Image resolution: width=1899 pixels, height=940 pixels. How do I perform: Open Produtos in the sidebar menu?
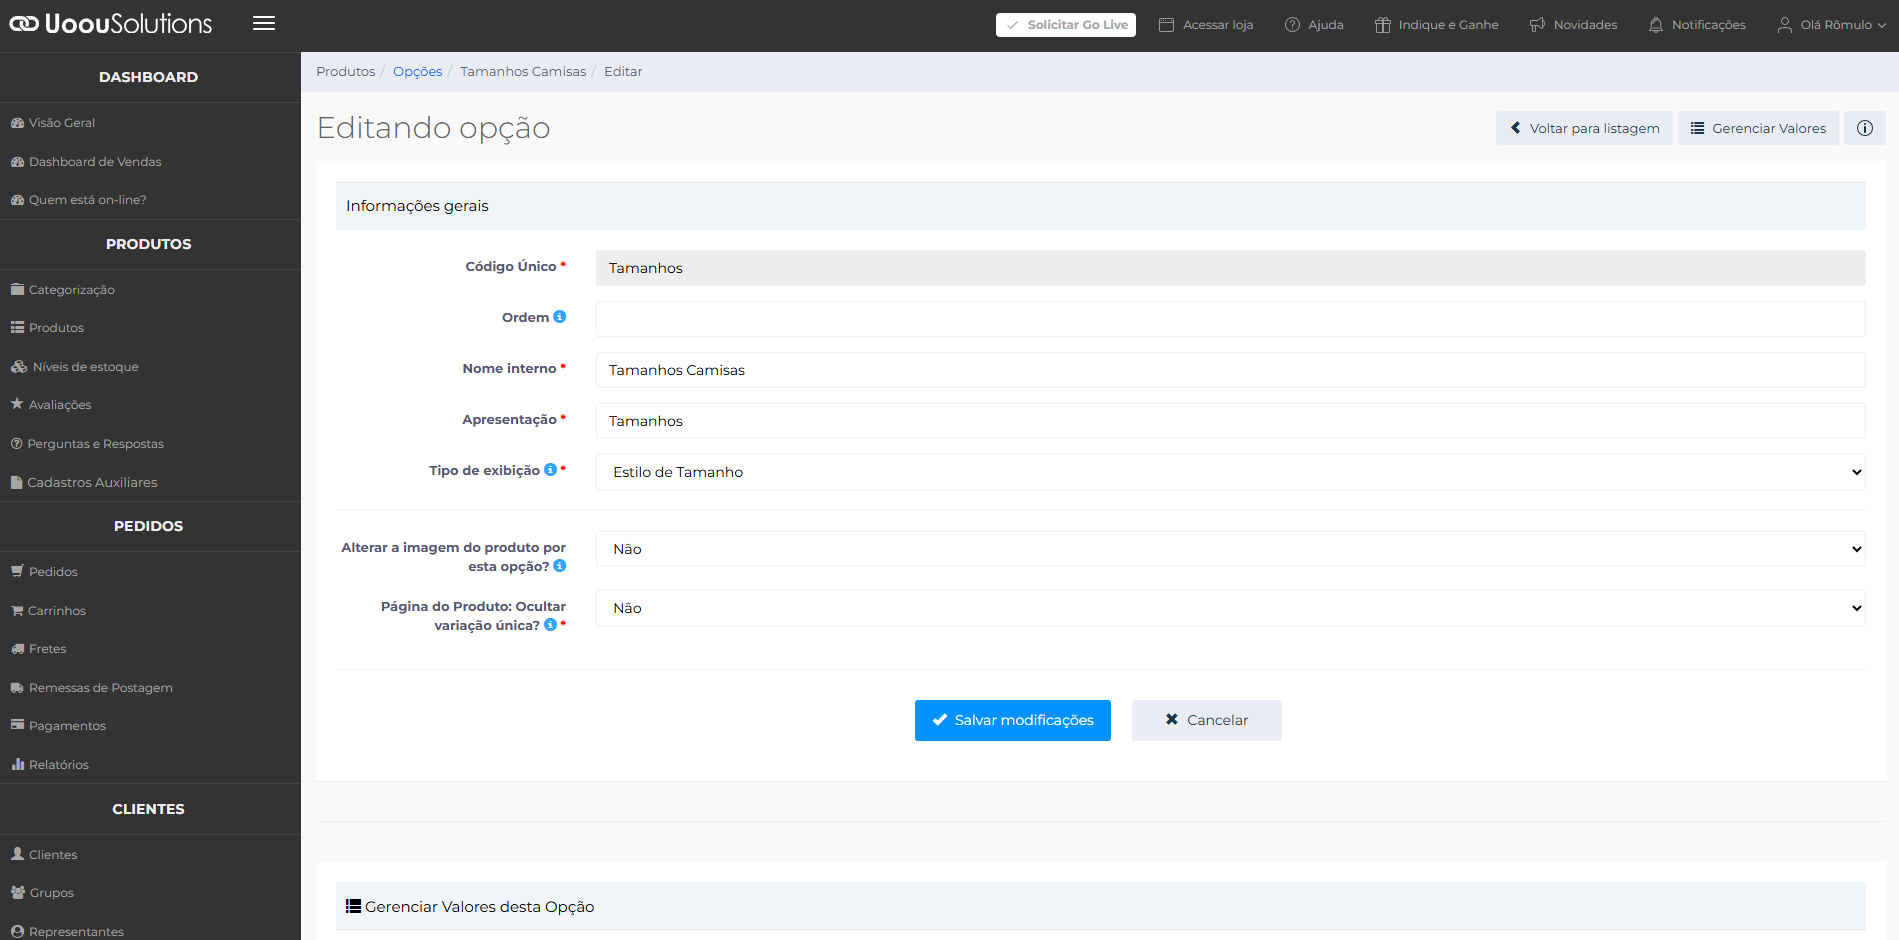tap(56, 328)
